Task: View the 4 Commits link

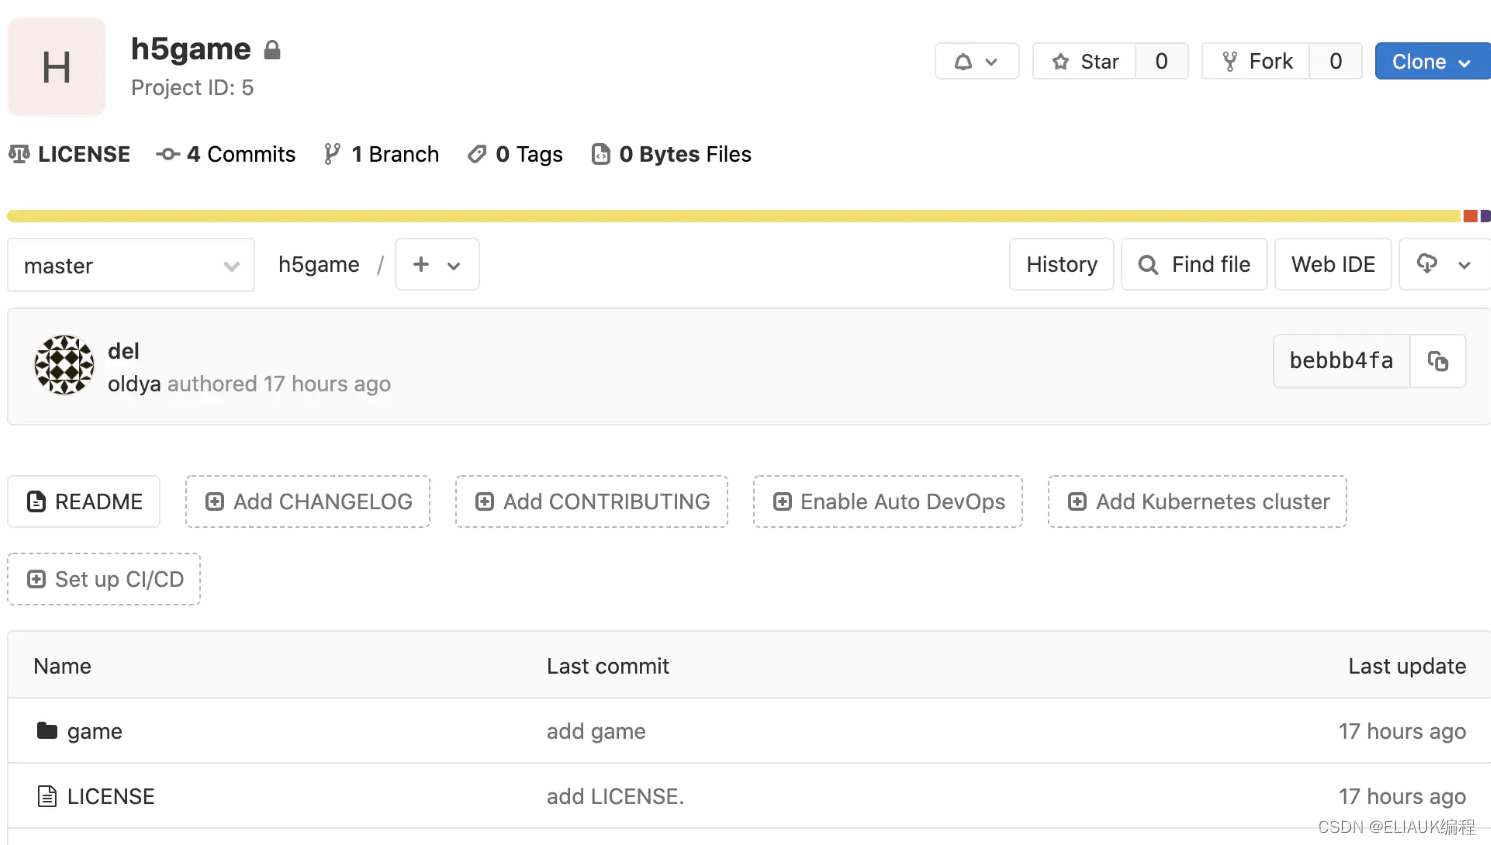Action: (227, 155)
